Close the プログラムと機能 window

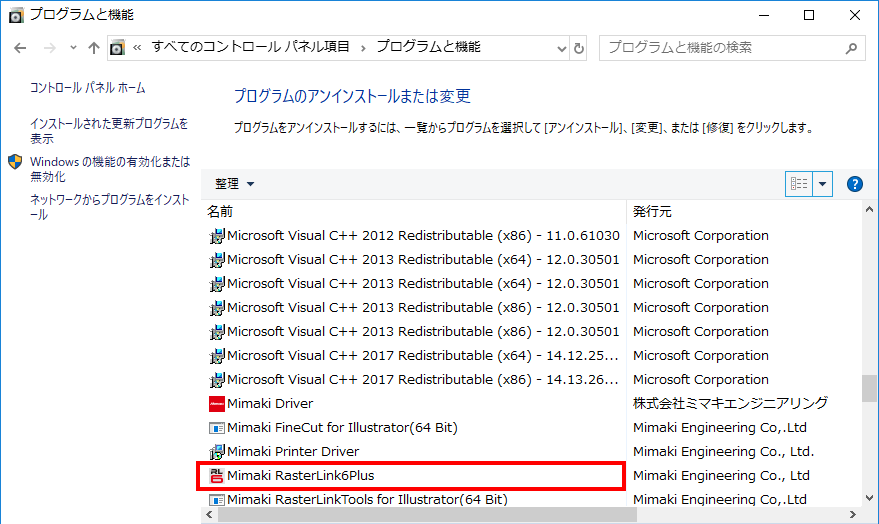[x=854, y=15]
